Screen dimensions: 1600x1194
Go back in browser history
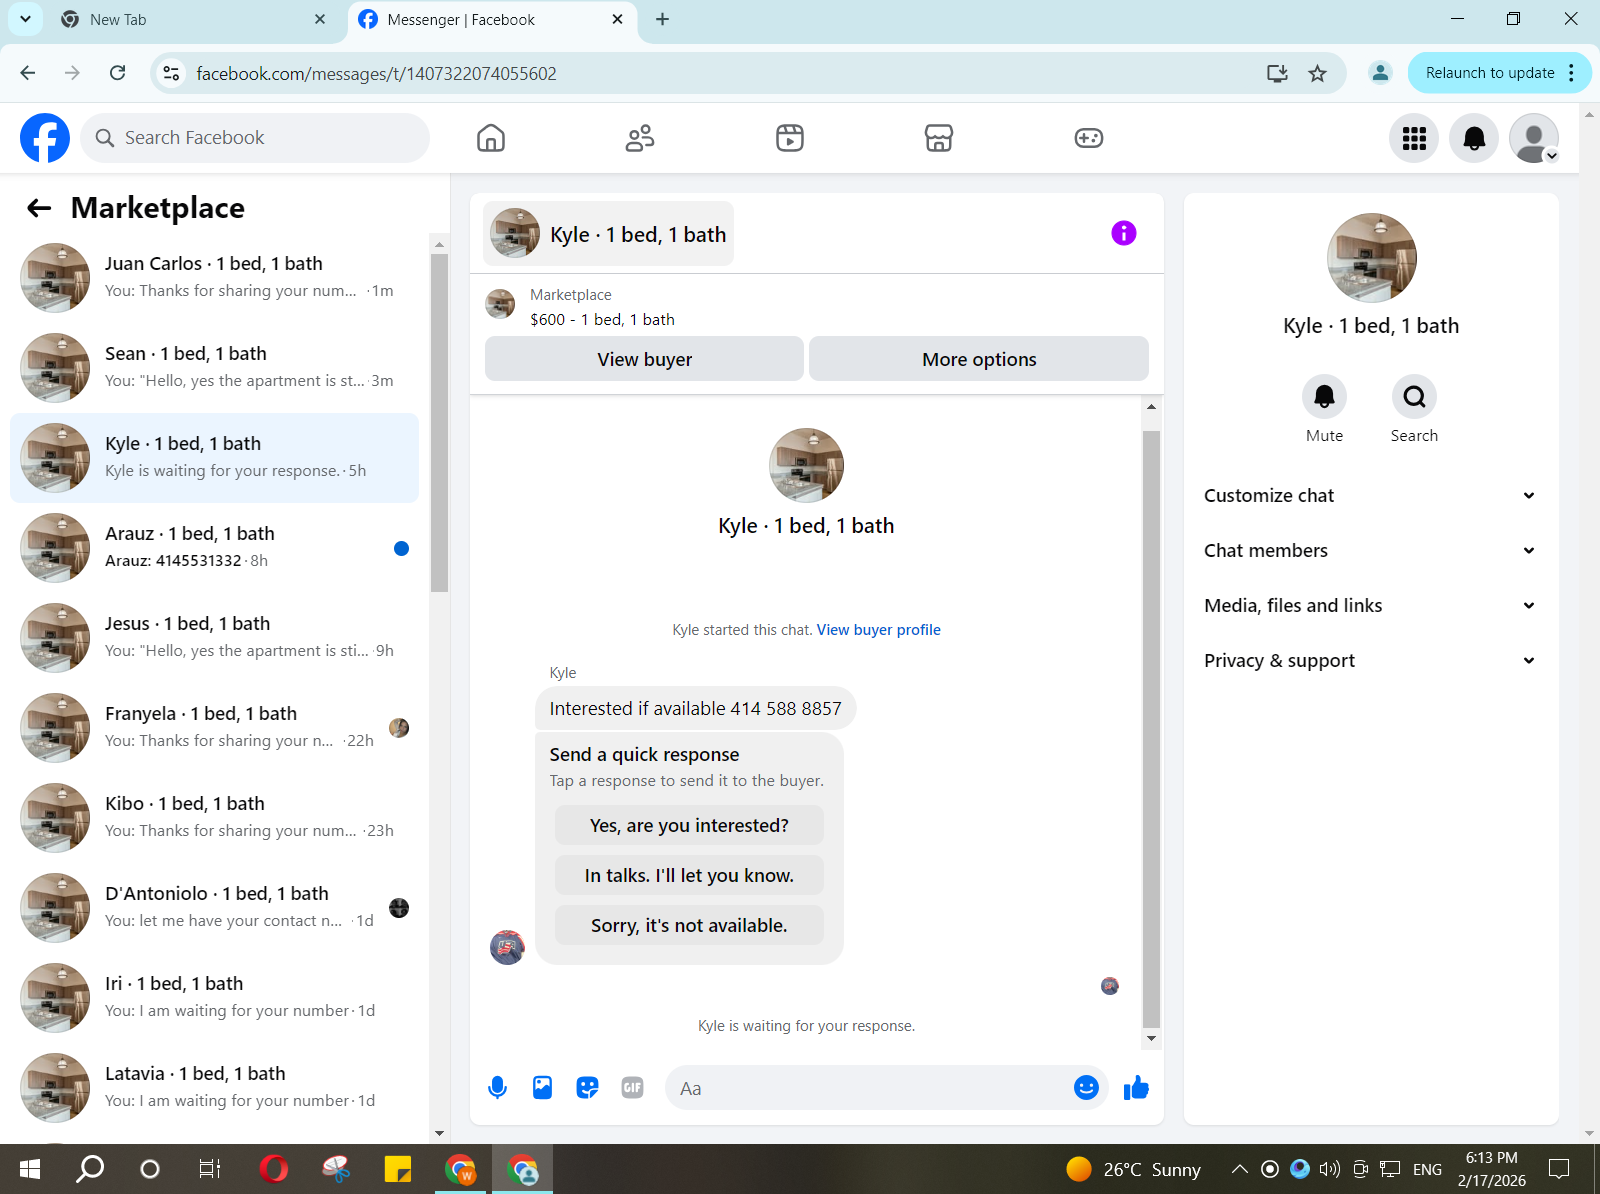(28, 73)
